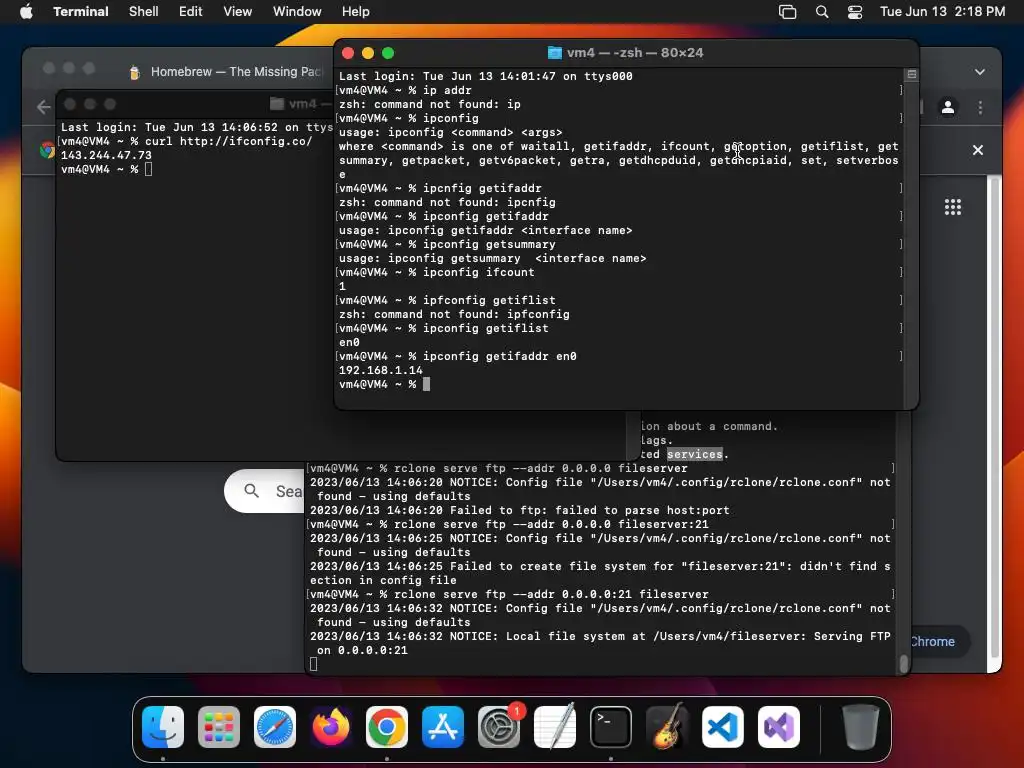Switch to Terminal in the Dock
The height and width of the screenshot is (768, 1024).
coord(611,727)
